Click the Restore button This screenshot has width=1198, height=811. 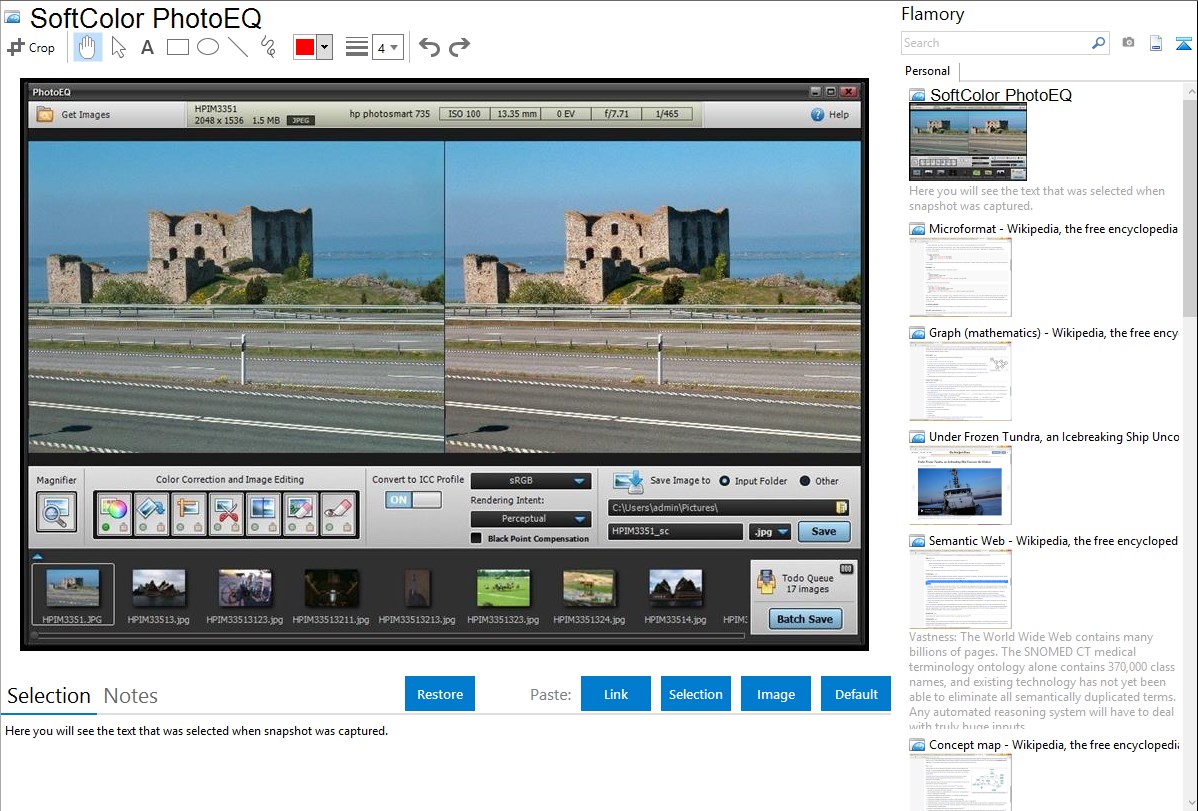[440, 694]
